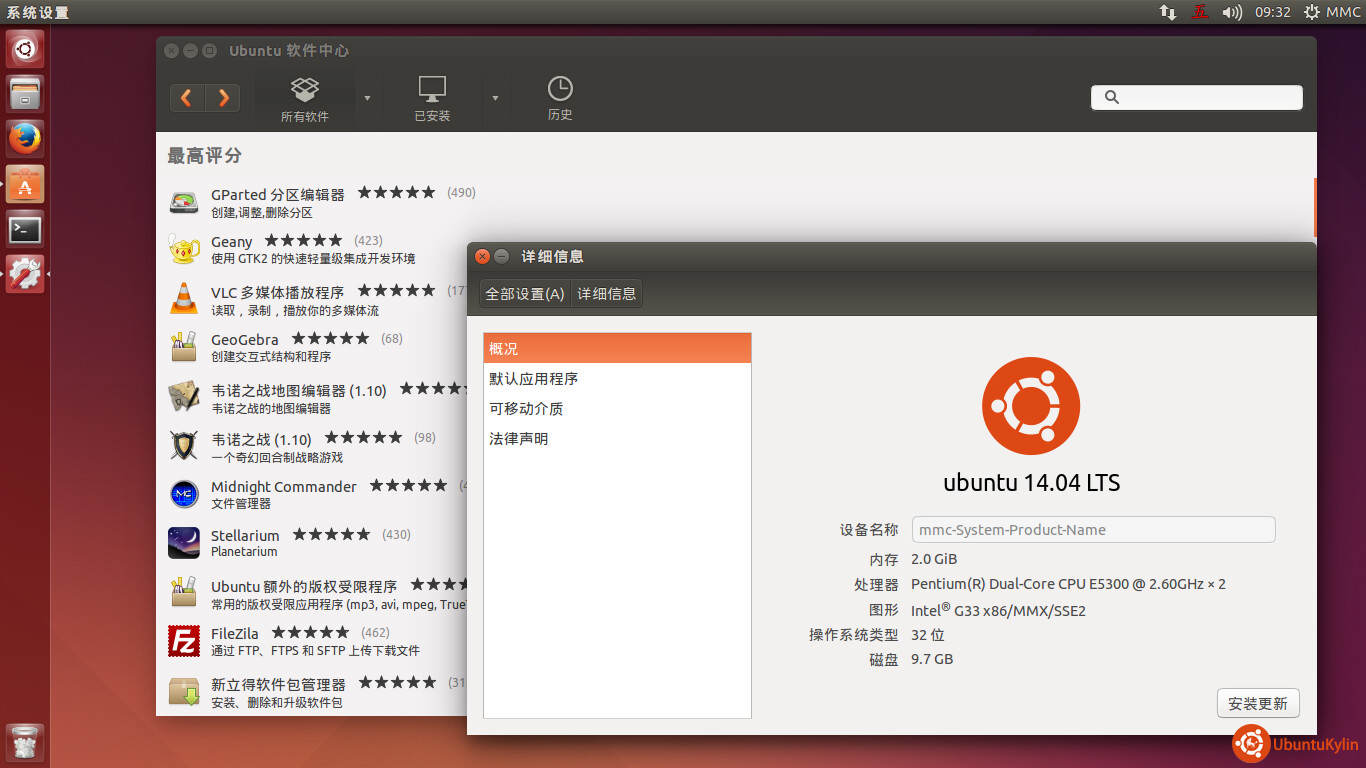Click the forward arrow in Software Center
Screen dimensions: 1366x768
click(223, 98)
